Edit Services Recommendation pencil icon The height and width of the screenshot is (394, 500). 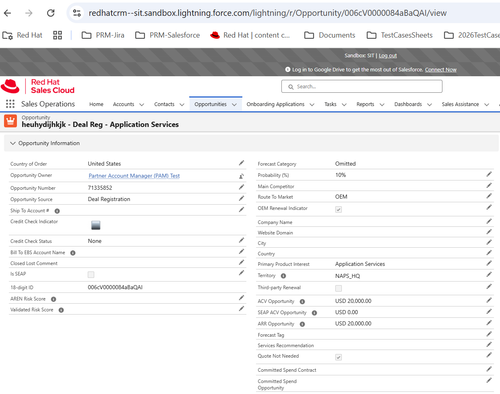pyautogui.click(x=489, y=344)
